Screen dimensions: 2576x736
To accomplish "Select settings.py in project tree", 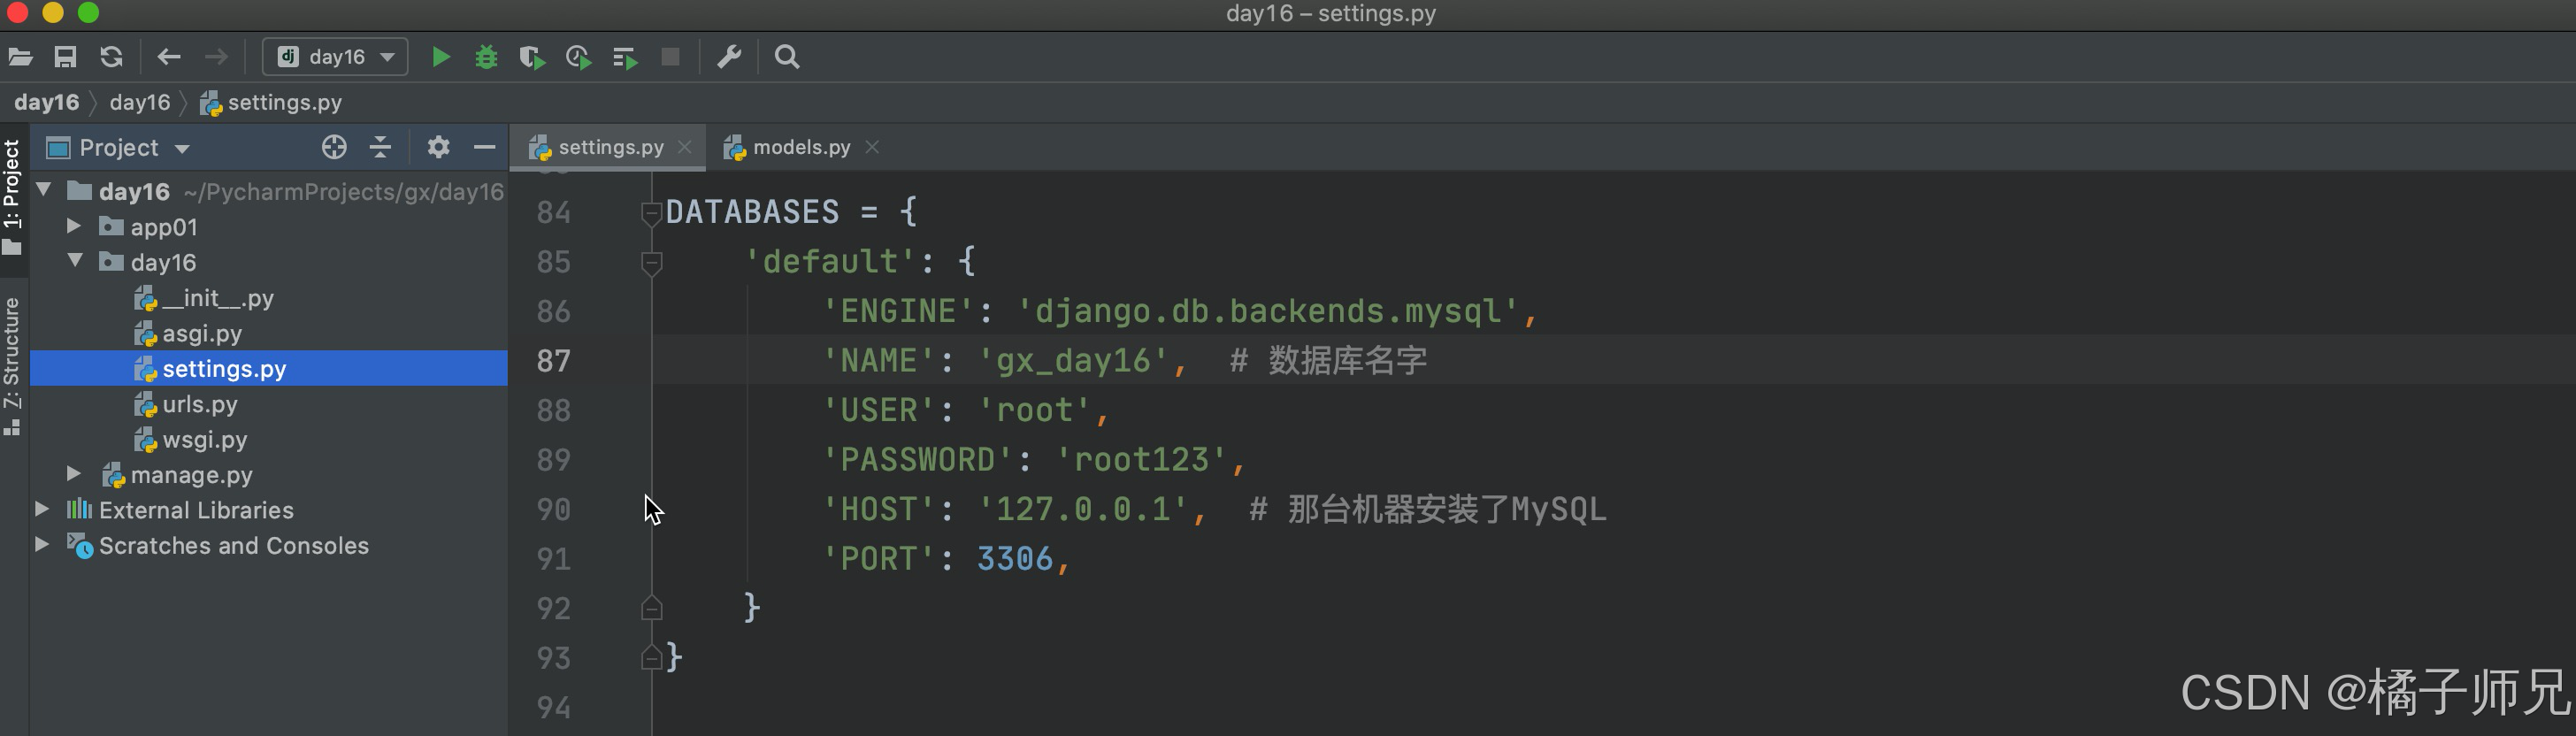I will (x=269, y=368).
